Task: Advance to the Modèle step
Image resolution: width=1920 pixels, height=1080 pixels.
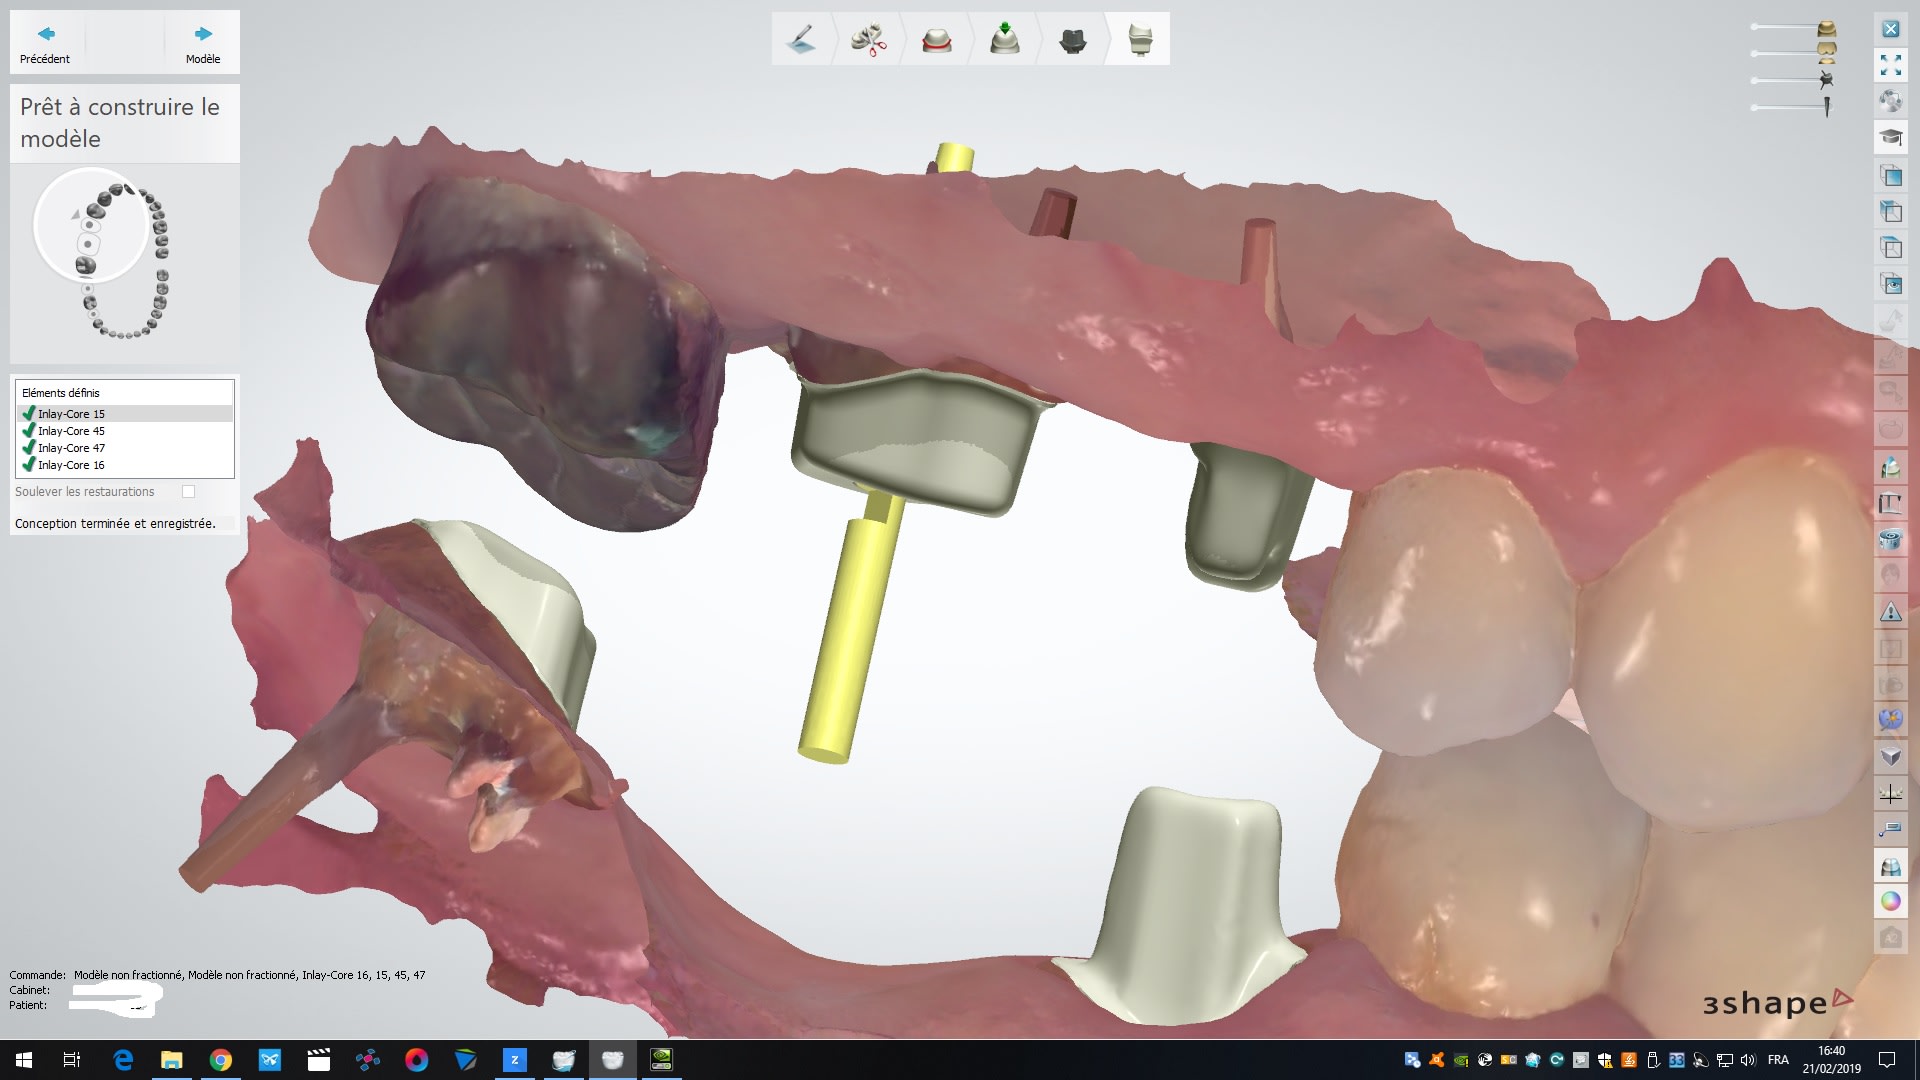Action: 203,43
